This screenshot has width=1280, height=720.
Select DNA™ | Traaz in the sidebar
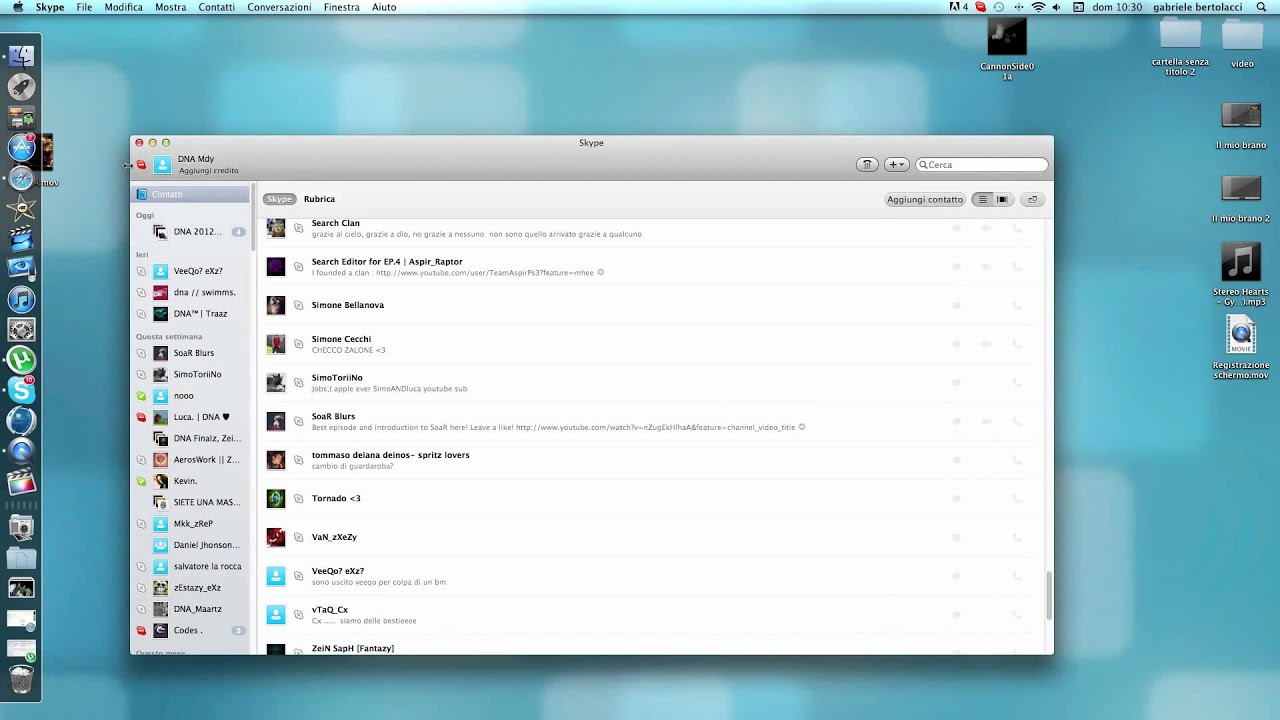pyautogui.click(x=192, y=313)
